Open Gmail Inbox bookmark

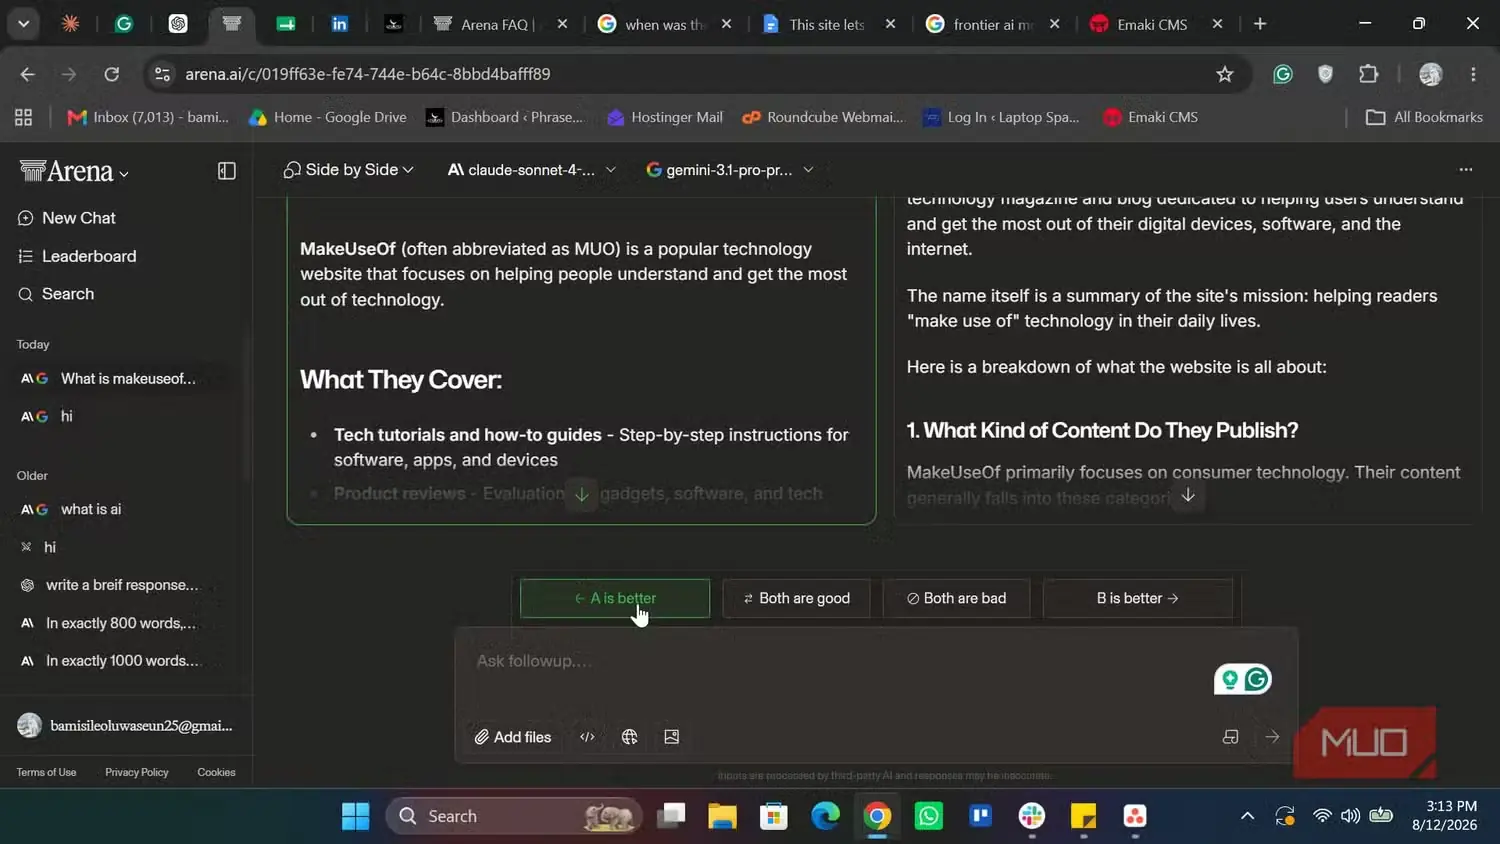pyautogui.click(x=148, y=117)
